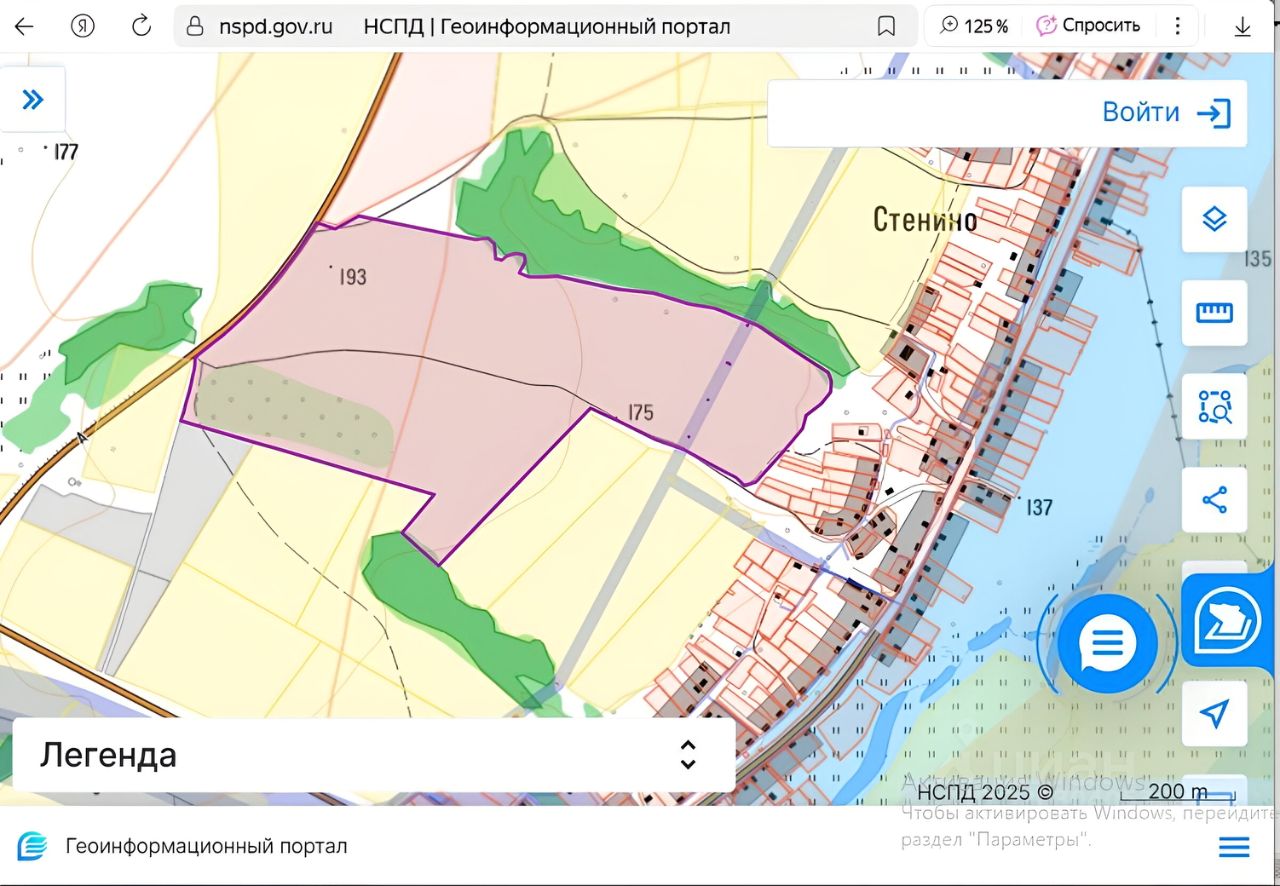1280x886 pixels.
Task: Click map elevation label 177
Action: tap(66, 152)
